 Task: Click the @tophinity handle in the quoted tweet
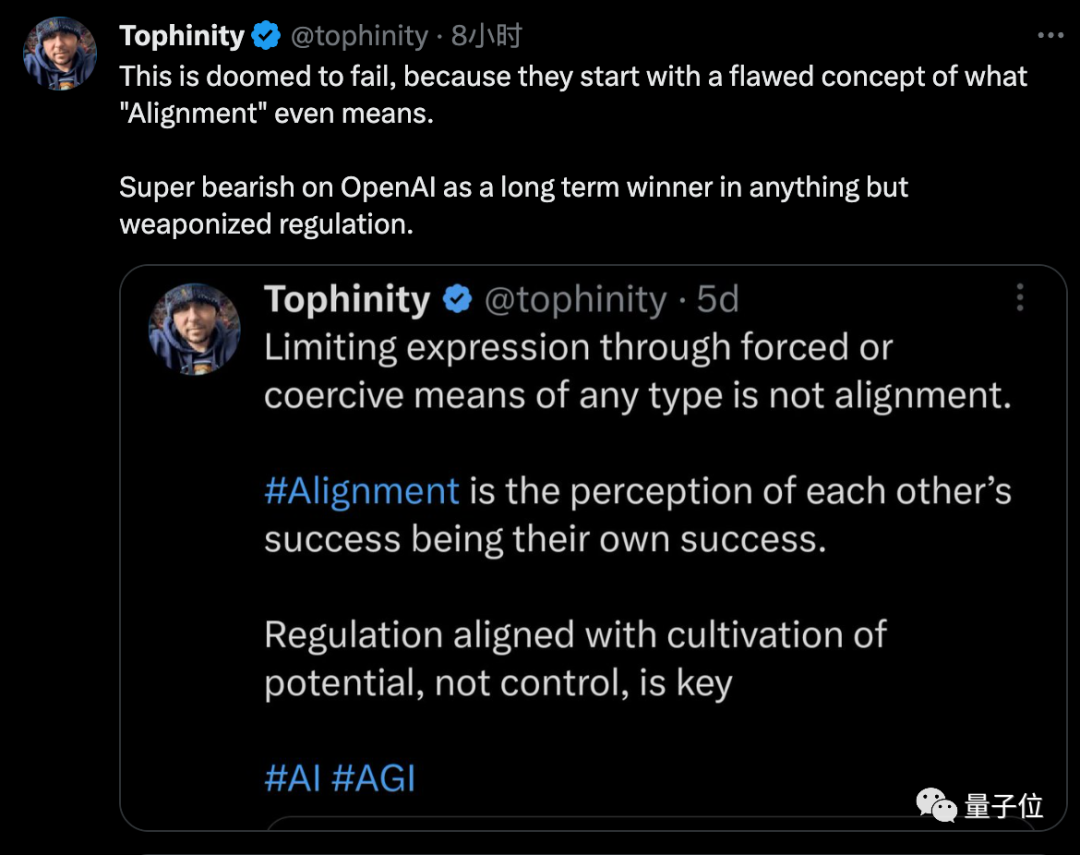pyautogui.click(x=575, y=299)
